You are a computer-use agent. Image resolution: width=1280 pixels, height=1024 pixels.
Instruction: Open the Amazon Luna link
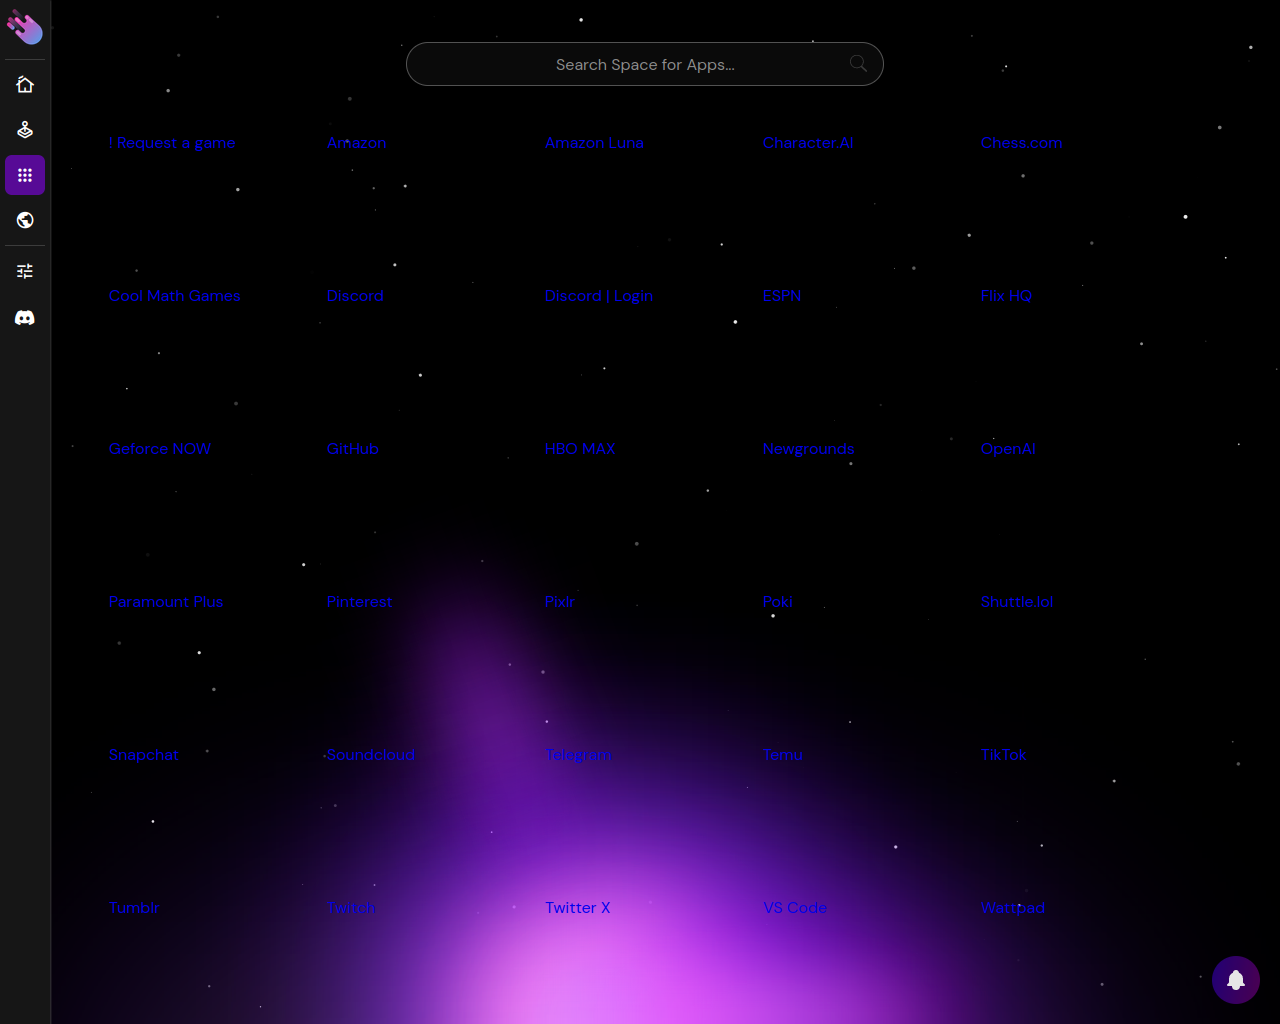(x=594, y=143)
